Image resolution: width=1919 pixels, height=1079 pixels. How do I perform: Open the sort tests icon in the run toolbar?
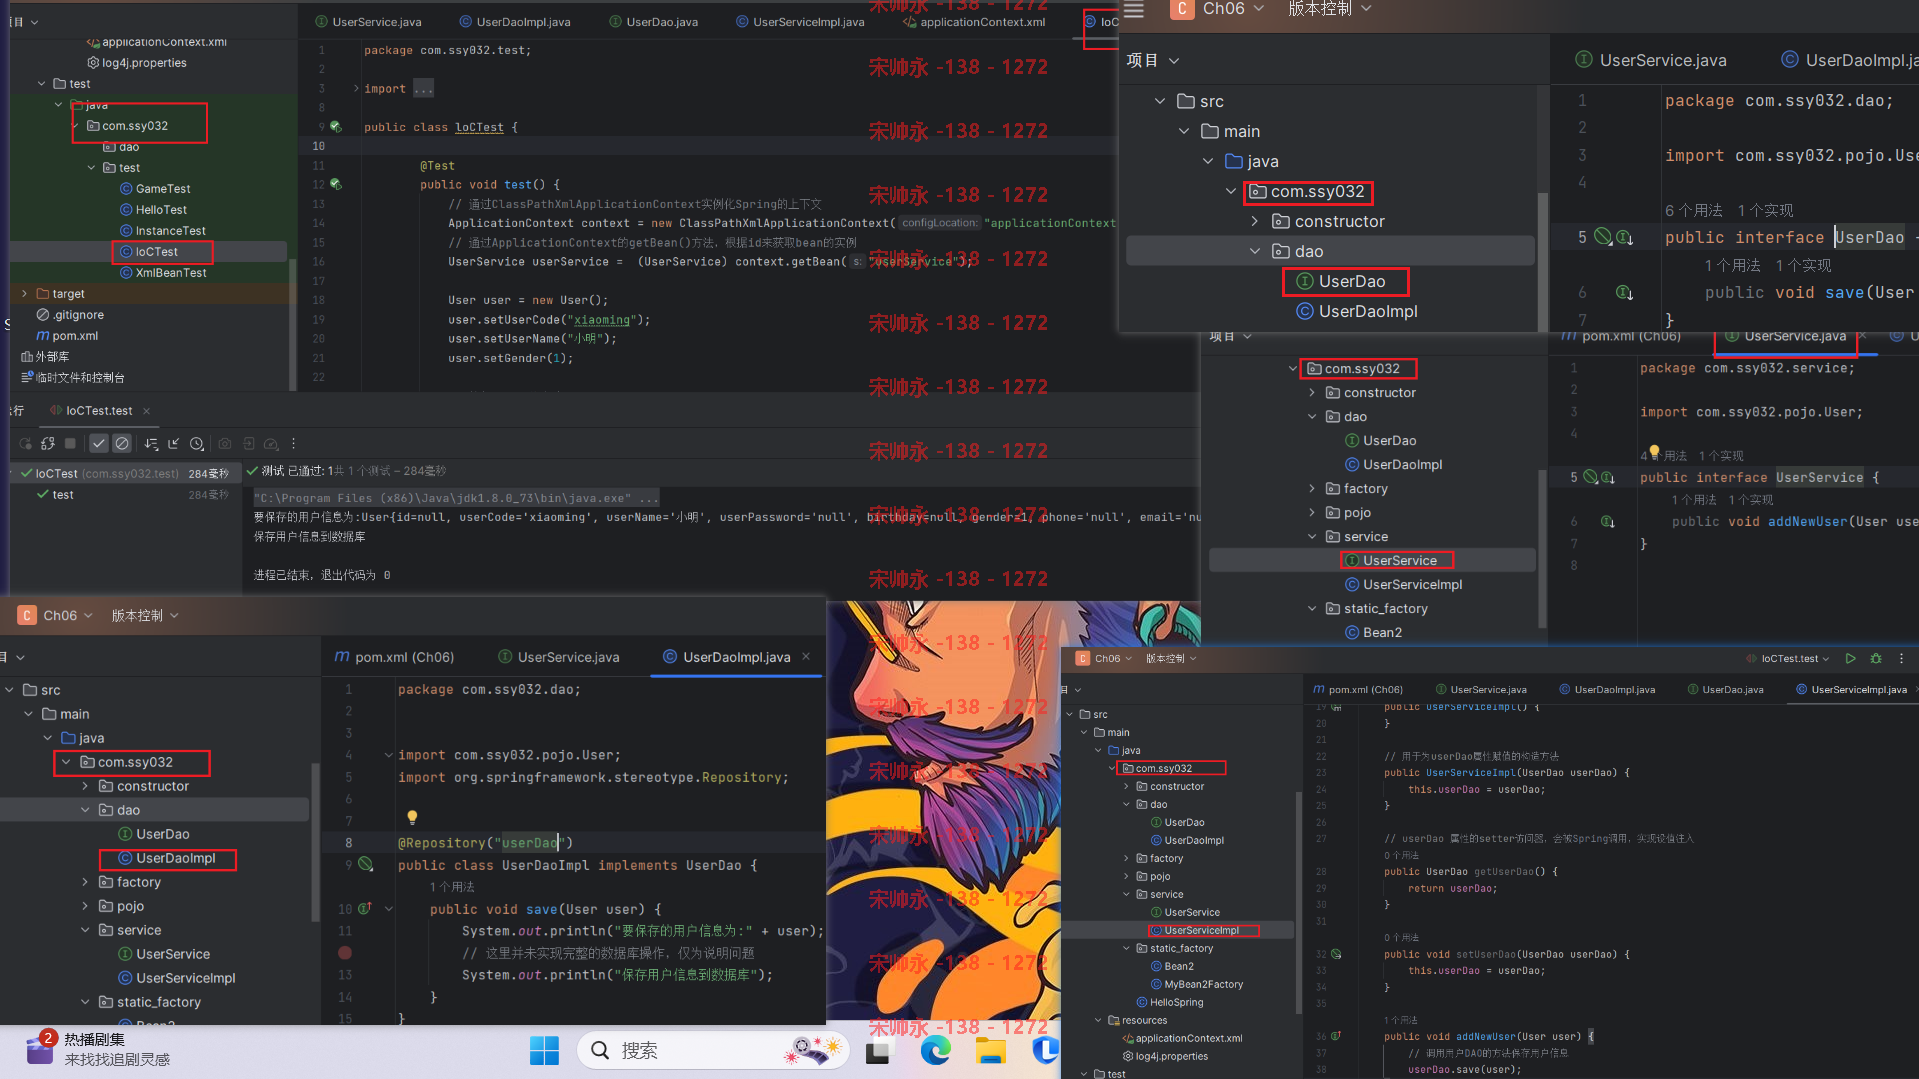click(x=151, y=443)
